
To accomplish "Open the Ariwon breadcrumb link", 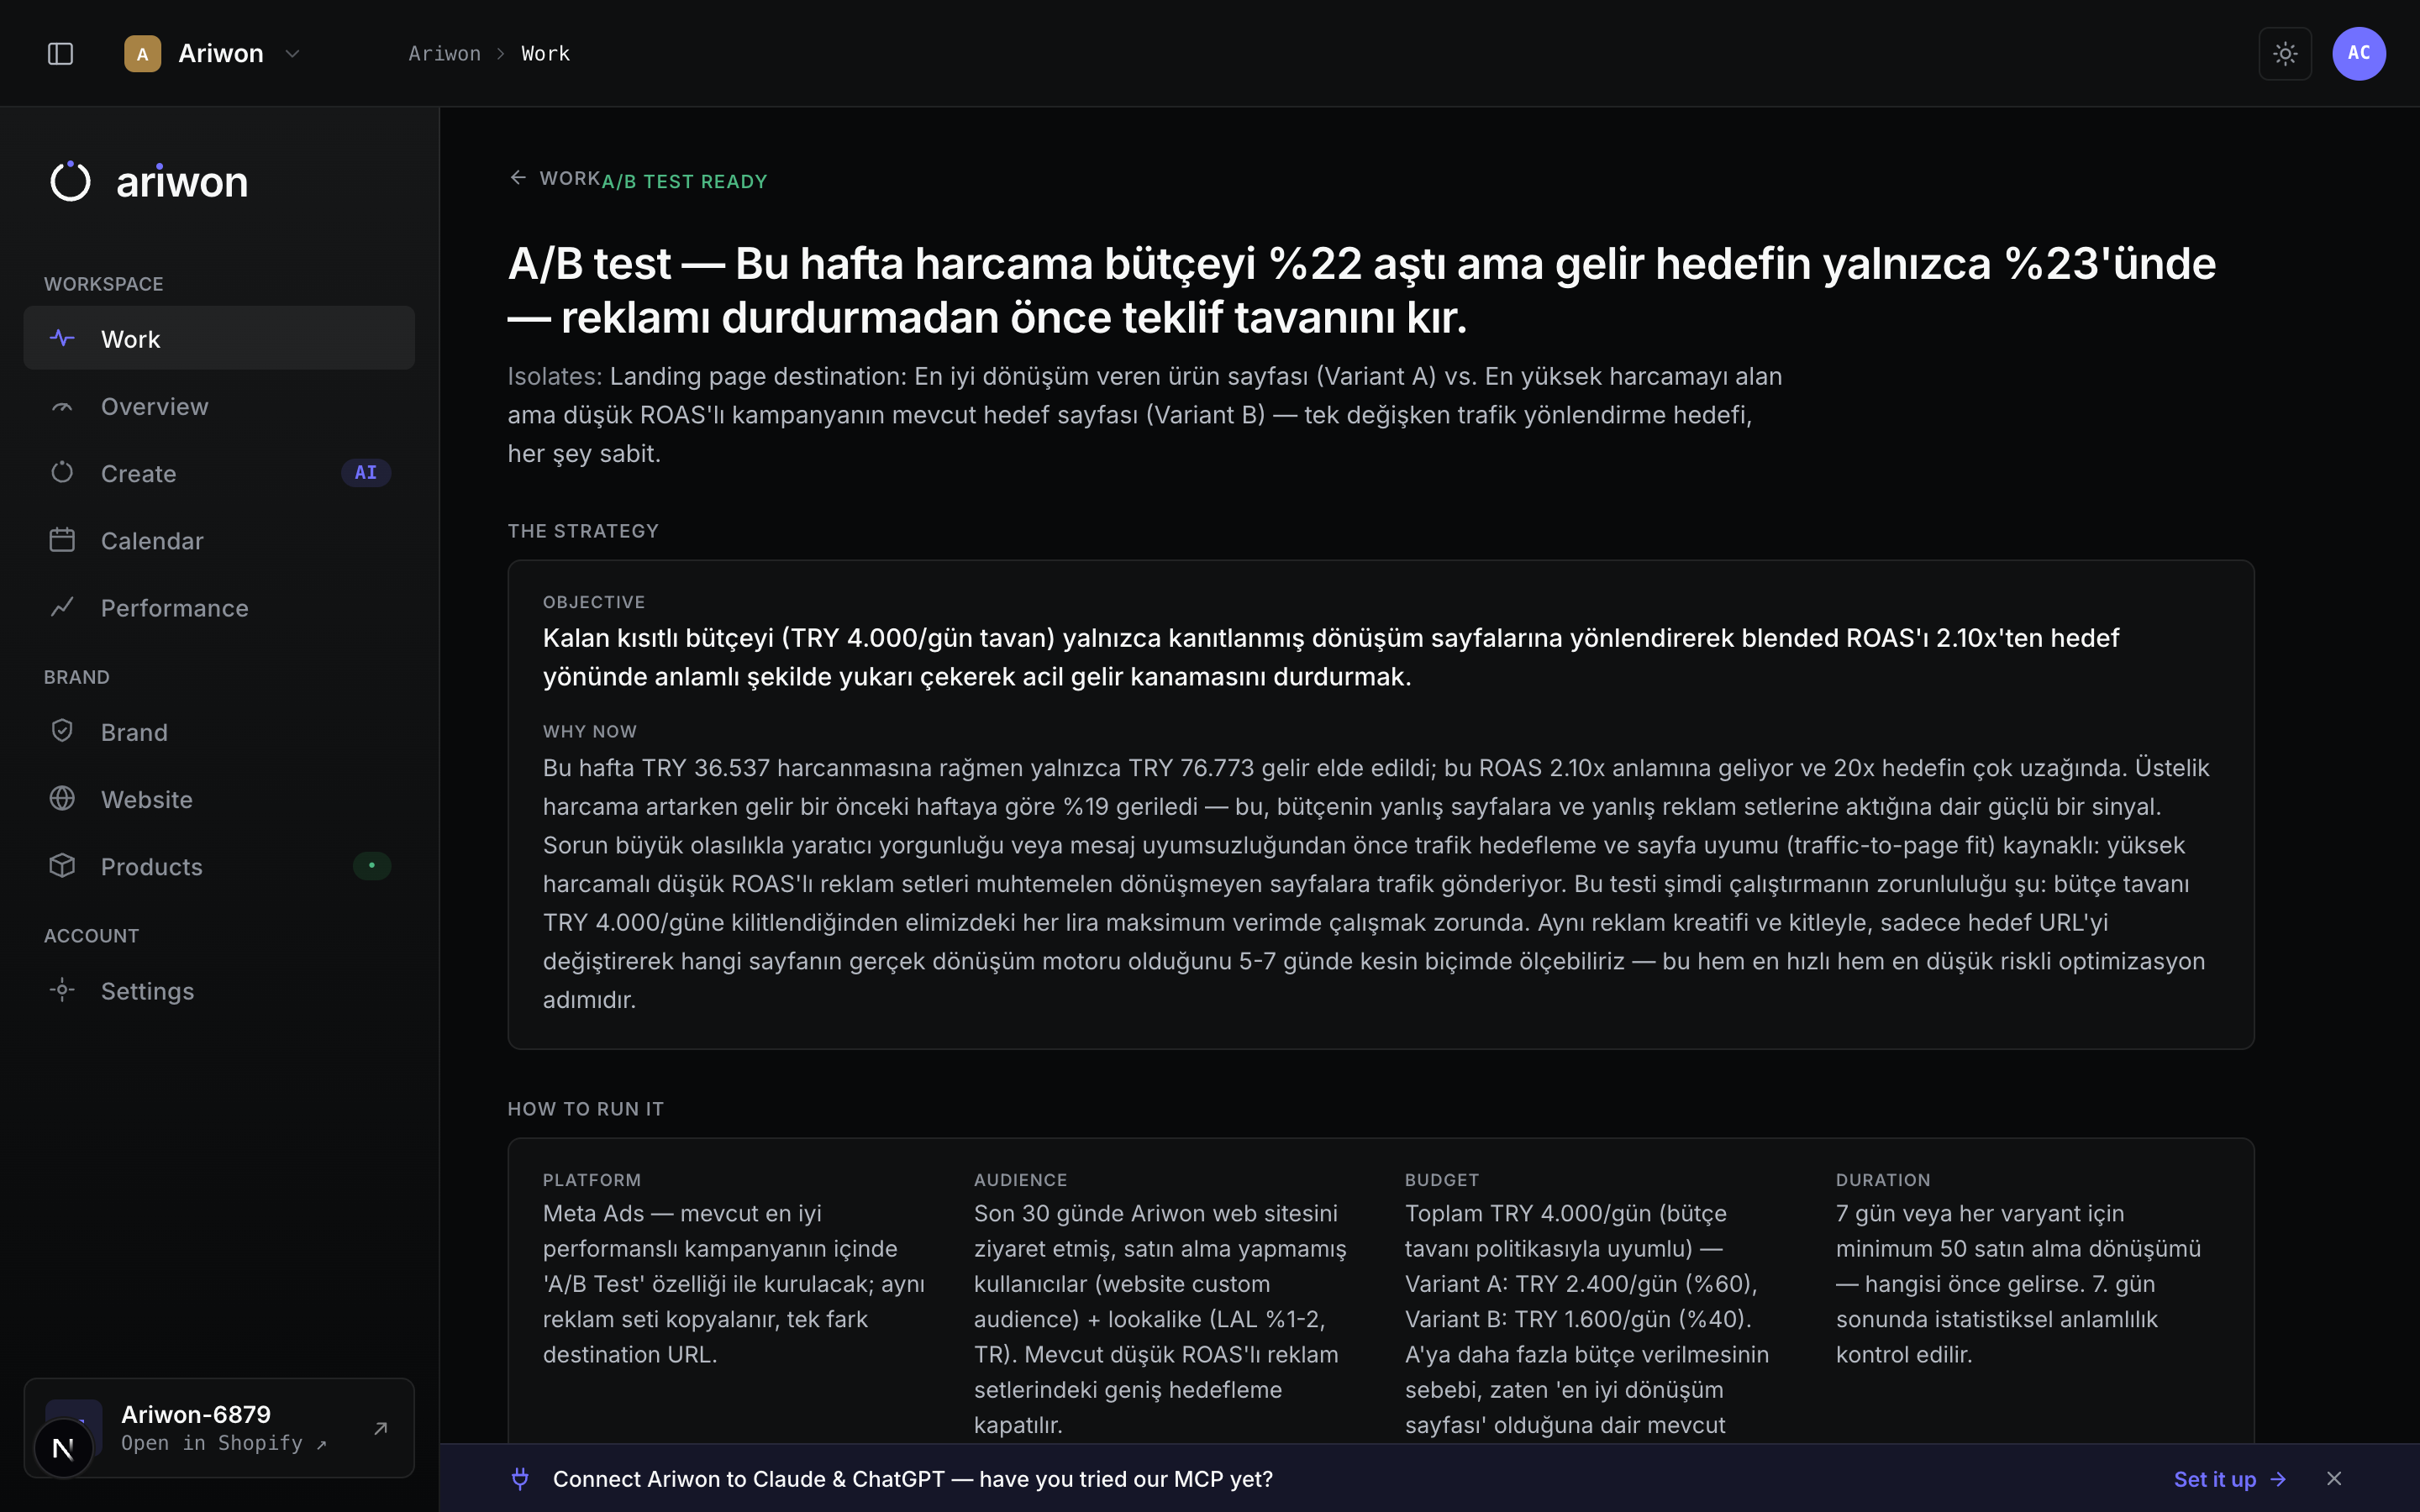I will [444, 53].
